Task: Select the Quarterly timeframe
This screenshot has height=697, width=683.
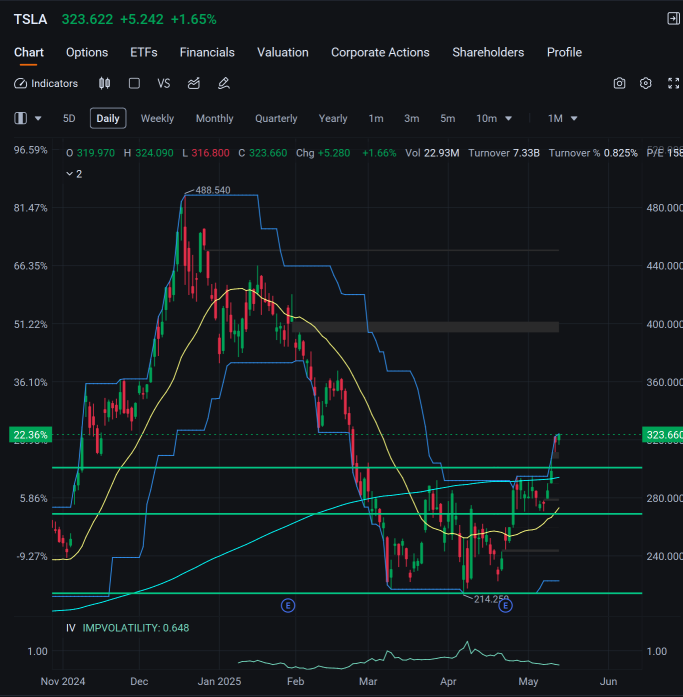Action: tap(276, 118)
